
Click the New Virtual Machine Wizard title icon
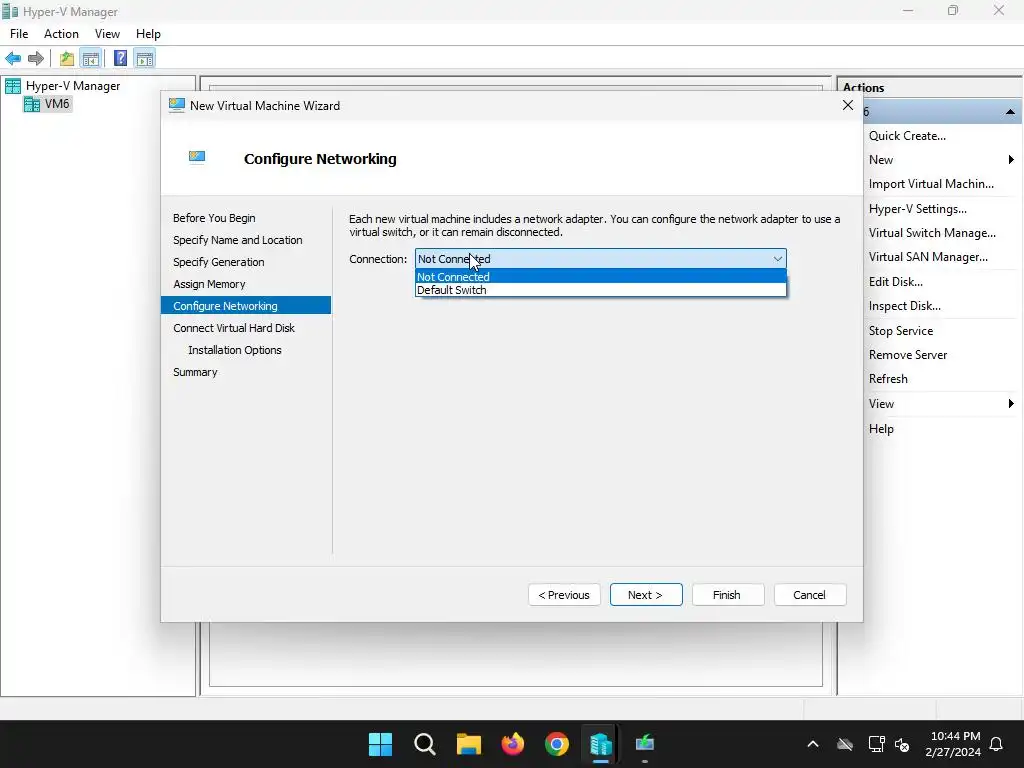tap(176, 105)
